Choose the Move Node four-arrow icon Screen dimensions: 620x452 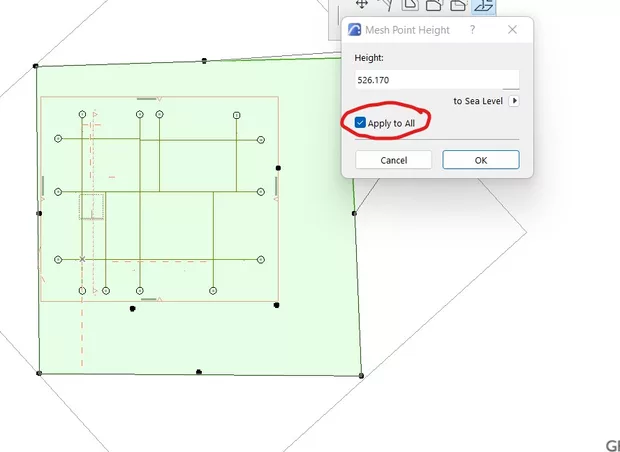click(362, 4)
